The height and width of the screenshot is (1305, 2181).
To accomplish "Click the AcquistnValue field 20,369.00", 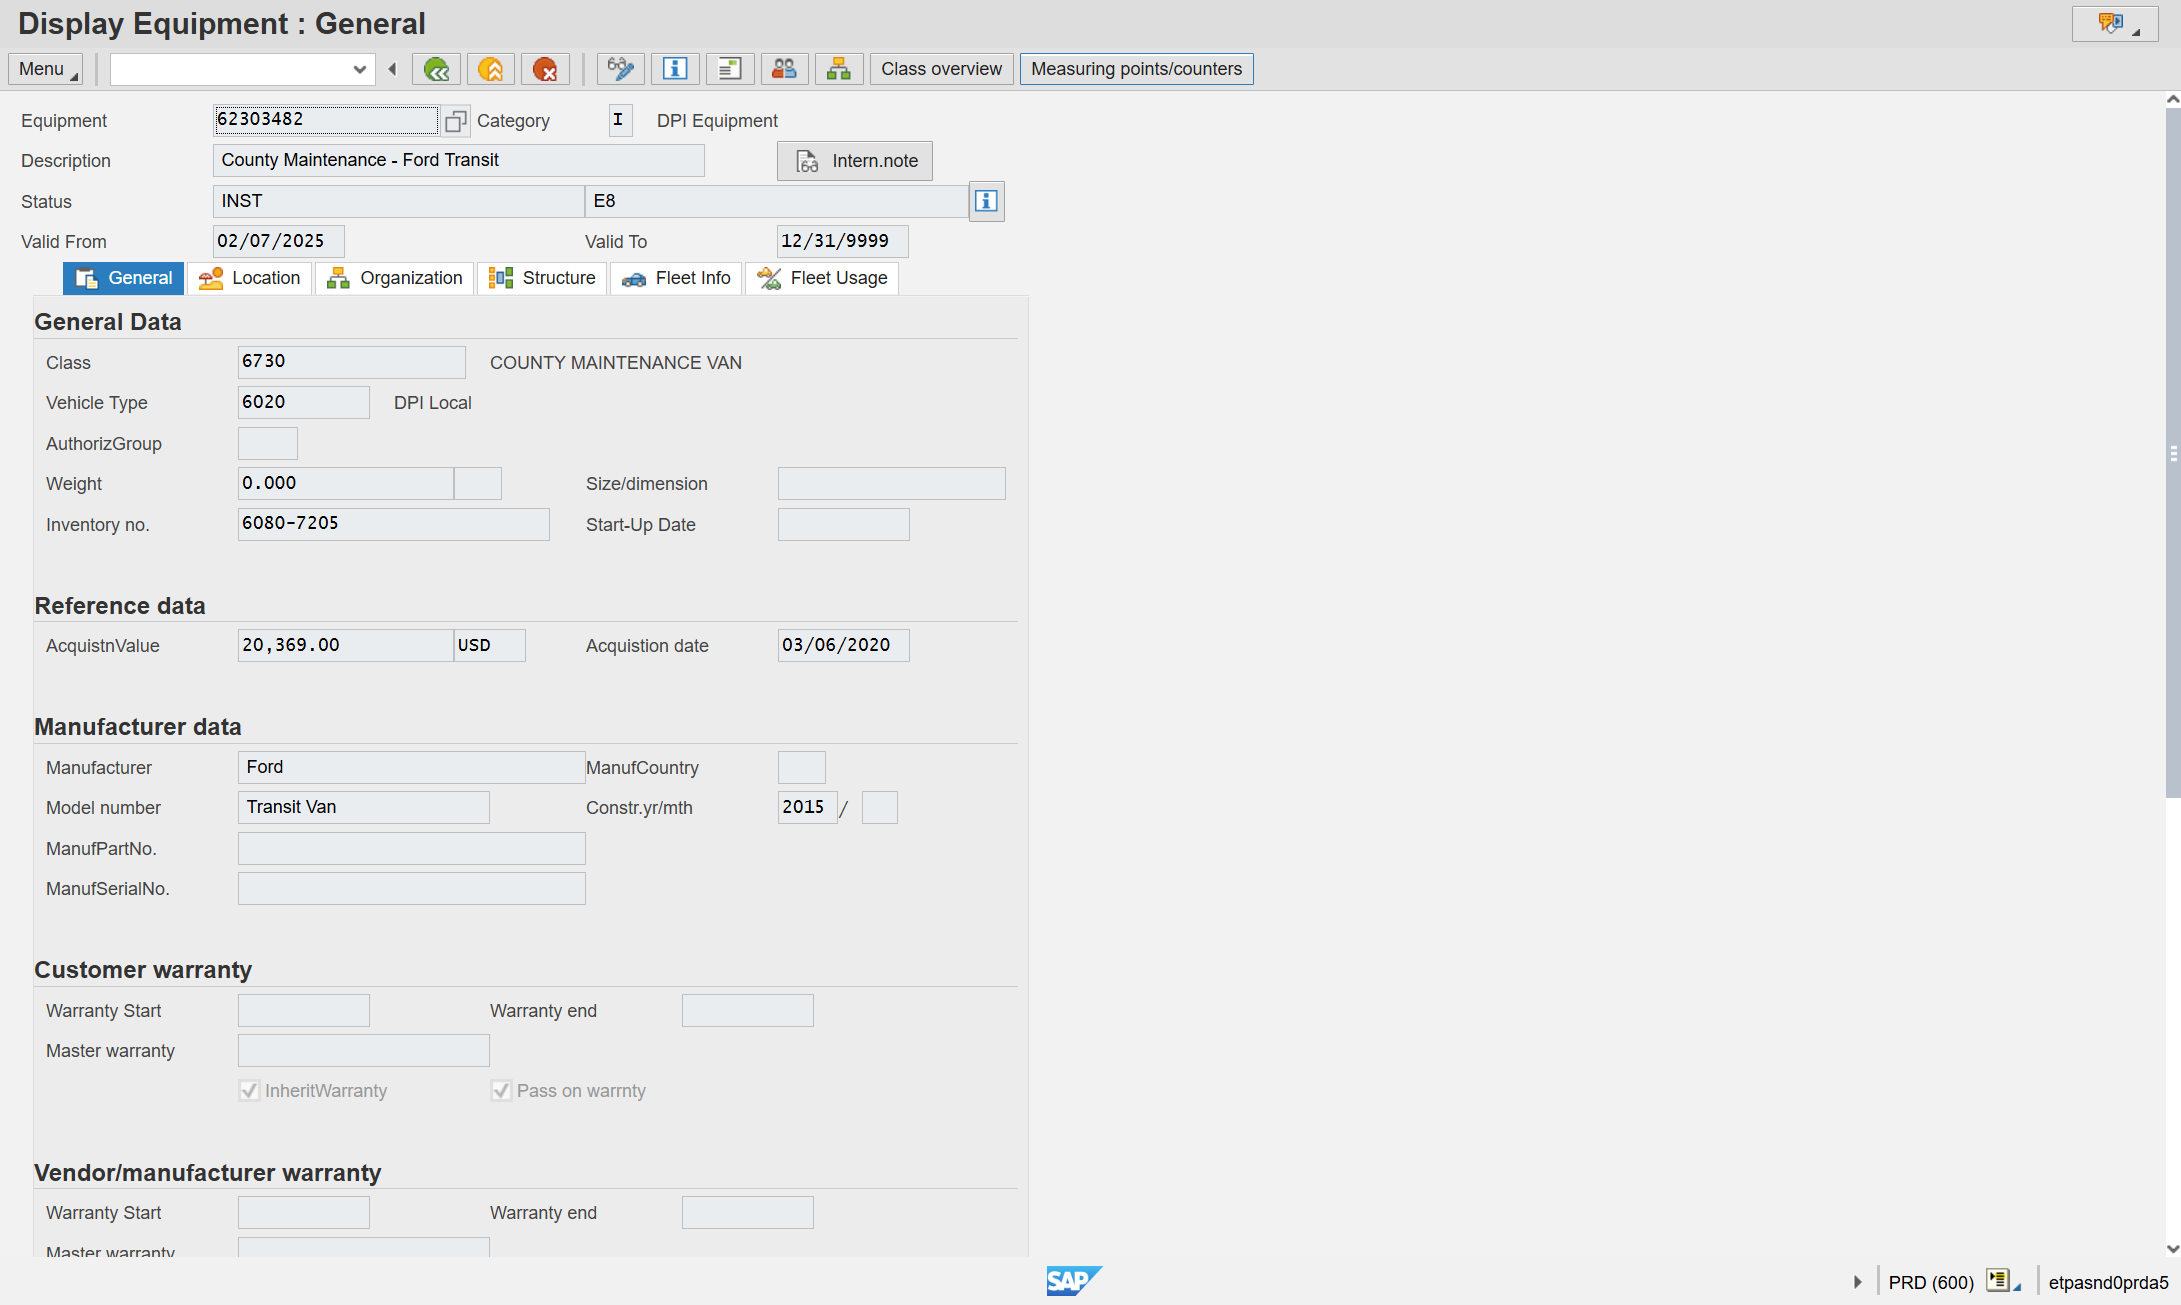I will pyautogui.click(x=346, y=645).
